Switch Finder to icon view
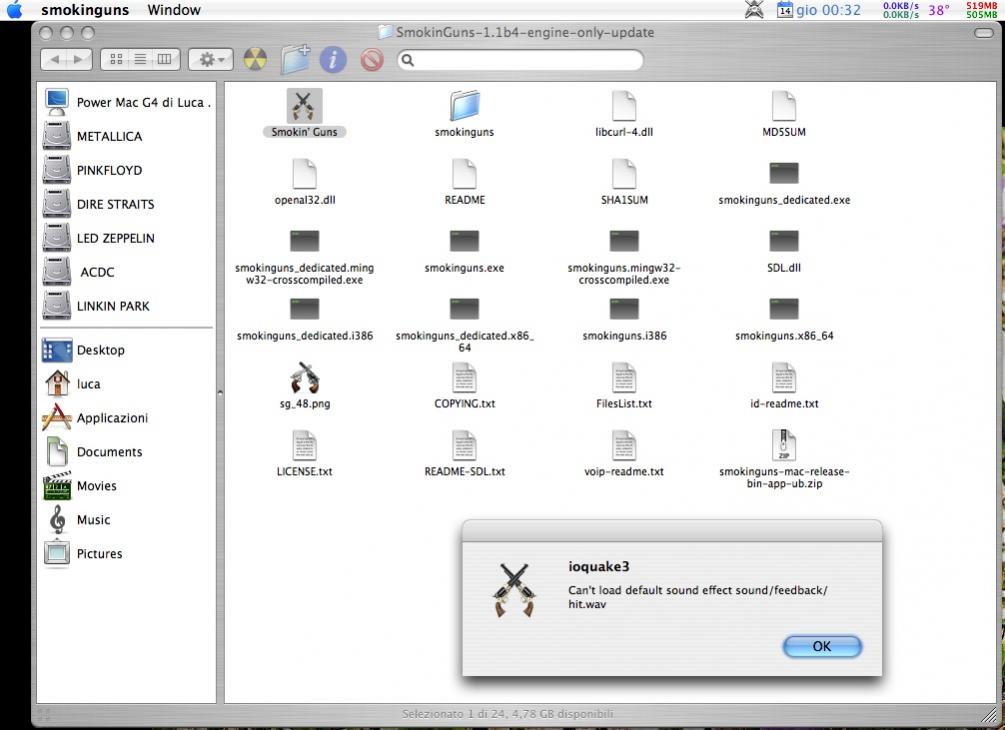 click(116, 60)
